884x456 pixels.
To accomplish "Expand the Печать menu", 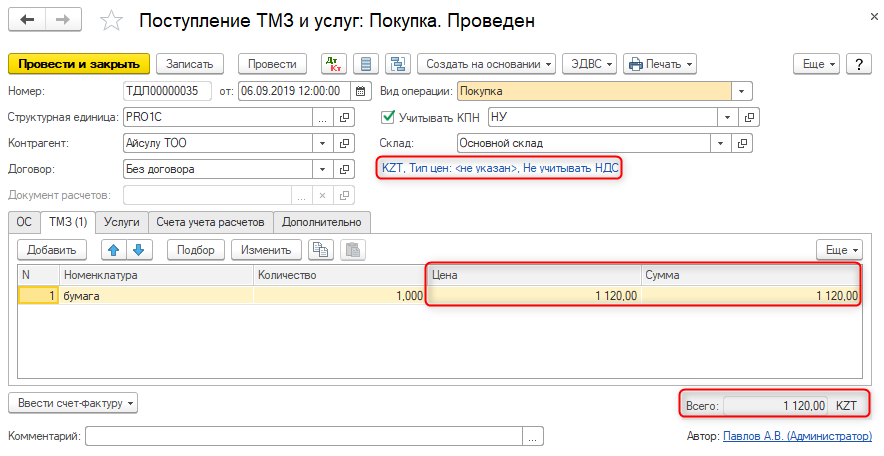I will point(659,64).
